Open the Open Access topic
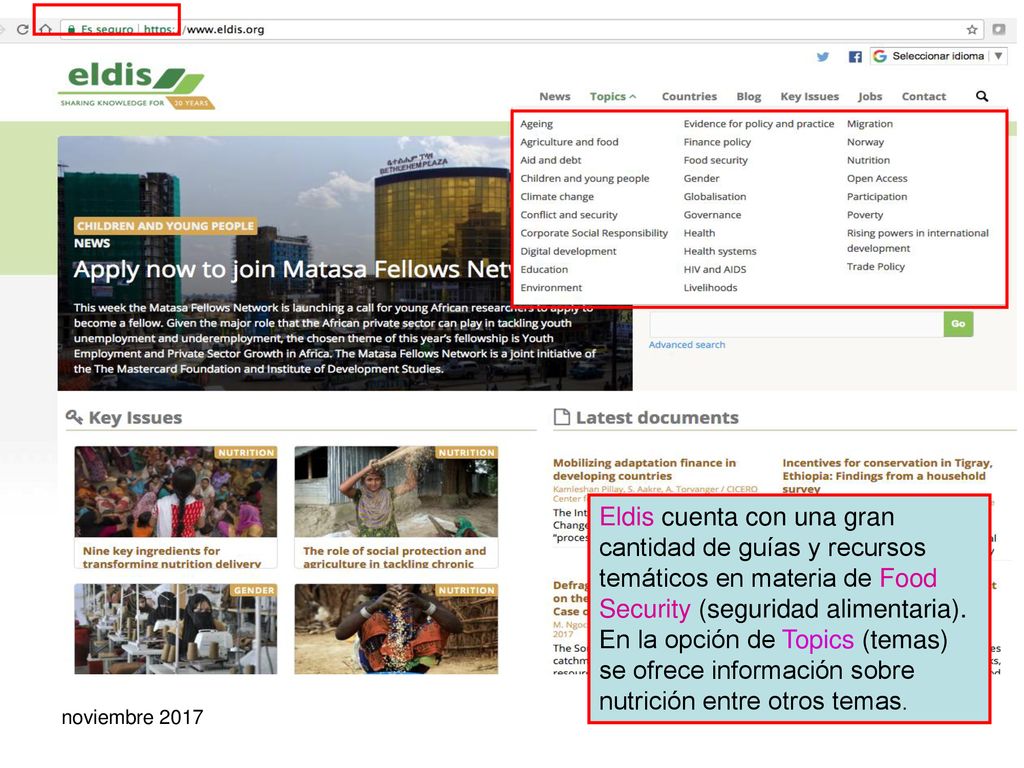This screenshot has width=1024, height=768. [x=877, y=179]
